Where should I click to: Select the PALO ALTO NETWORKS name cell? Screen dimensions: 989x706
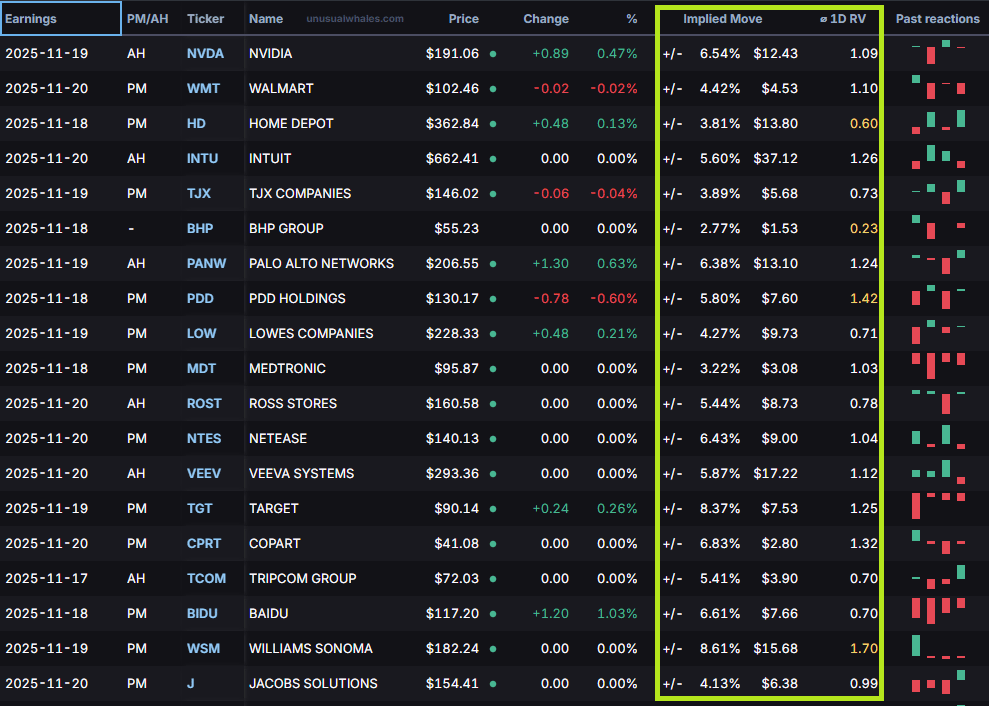[322, 264]
